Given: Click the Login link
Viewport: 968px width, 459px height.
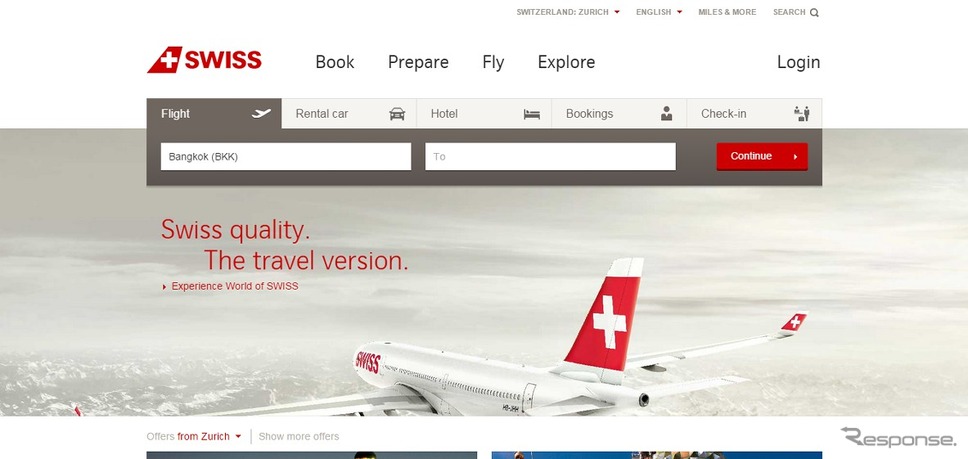Looking at the screenshot, I should coord(798,62).
